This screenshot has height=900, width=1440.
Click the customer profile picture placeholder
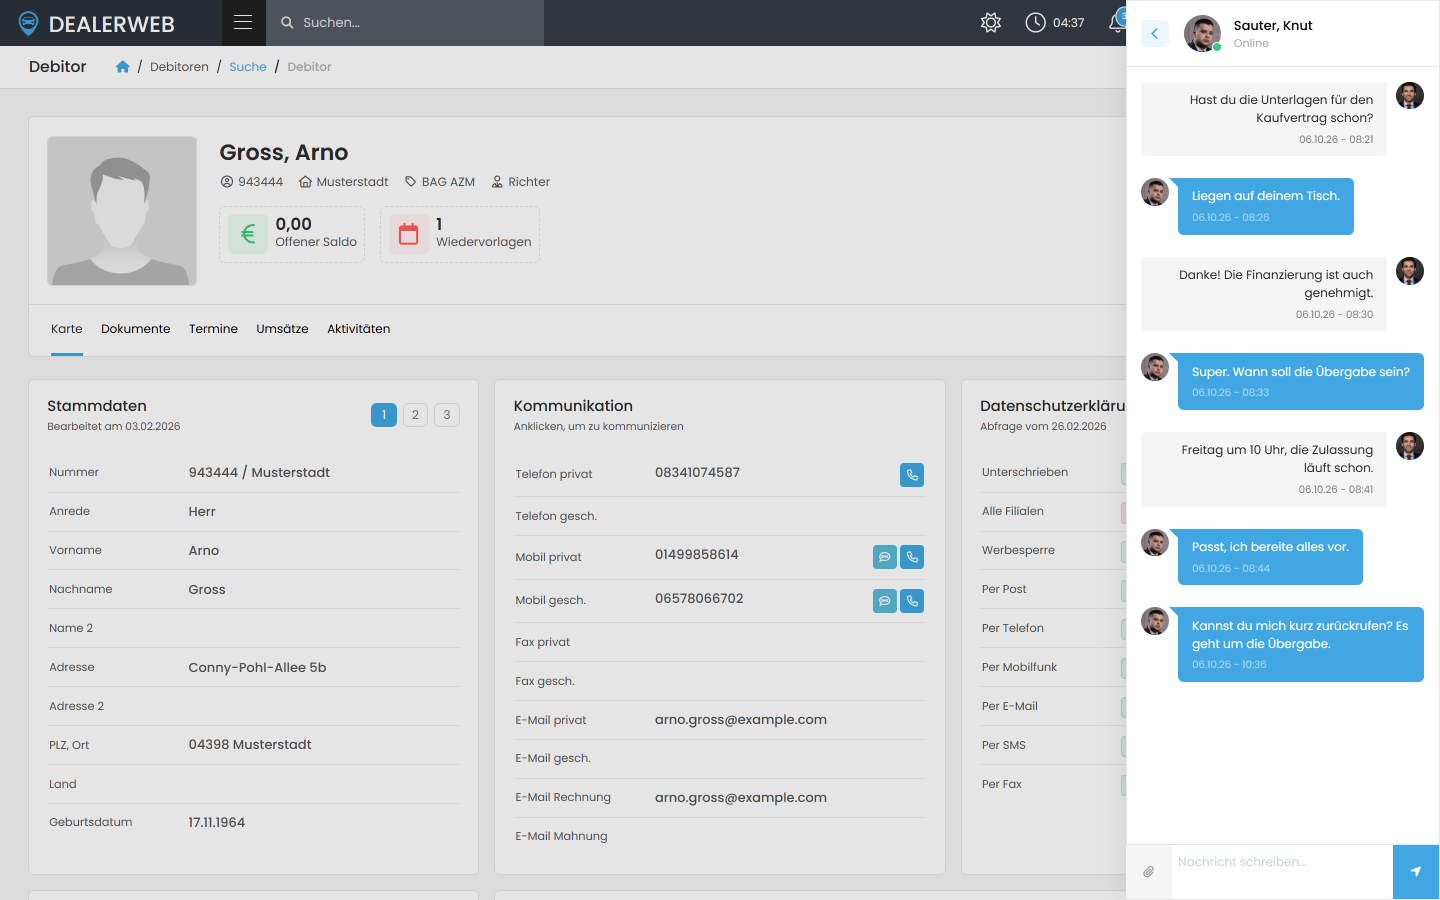(122, 211)
